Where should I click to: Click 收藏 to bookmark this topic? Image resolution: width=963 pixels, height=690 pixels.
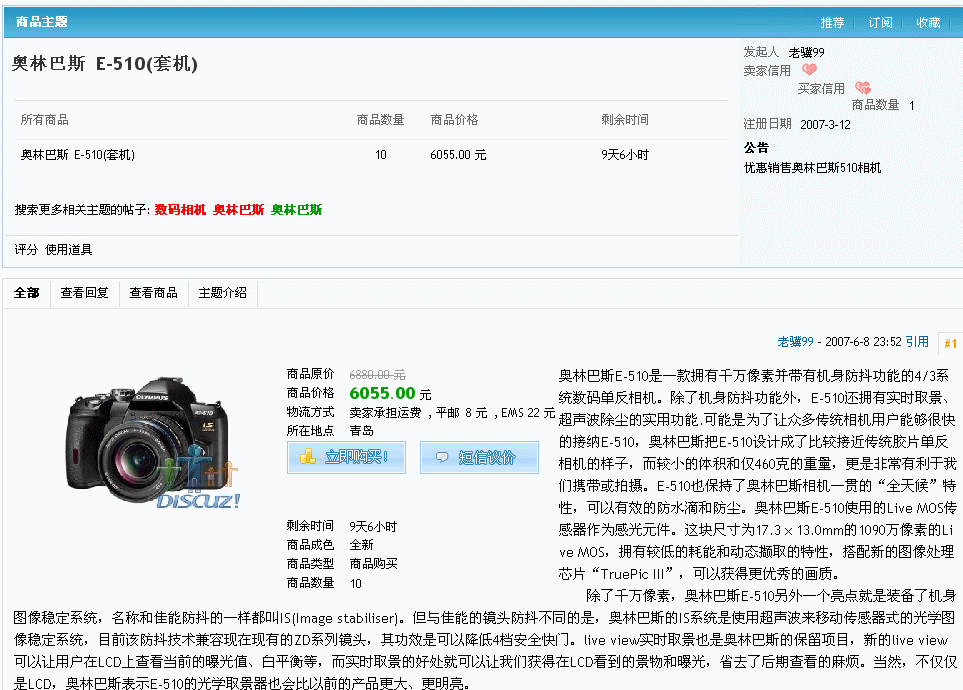click(x=928, y=23)
